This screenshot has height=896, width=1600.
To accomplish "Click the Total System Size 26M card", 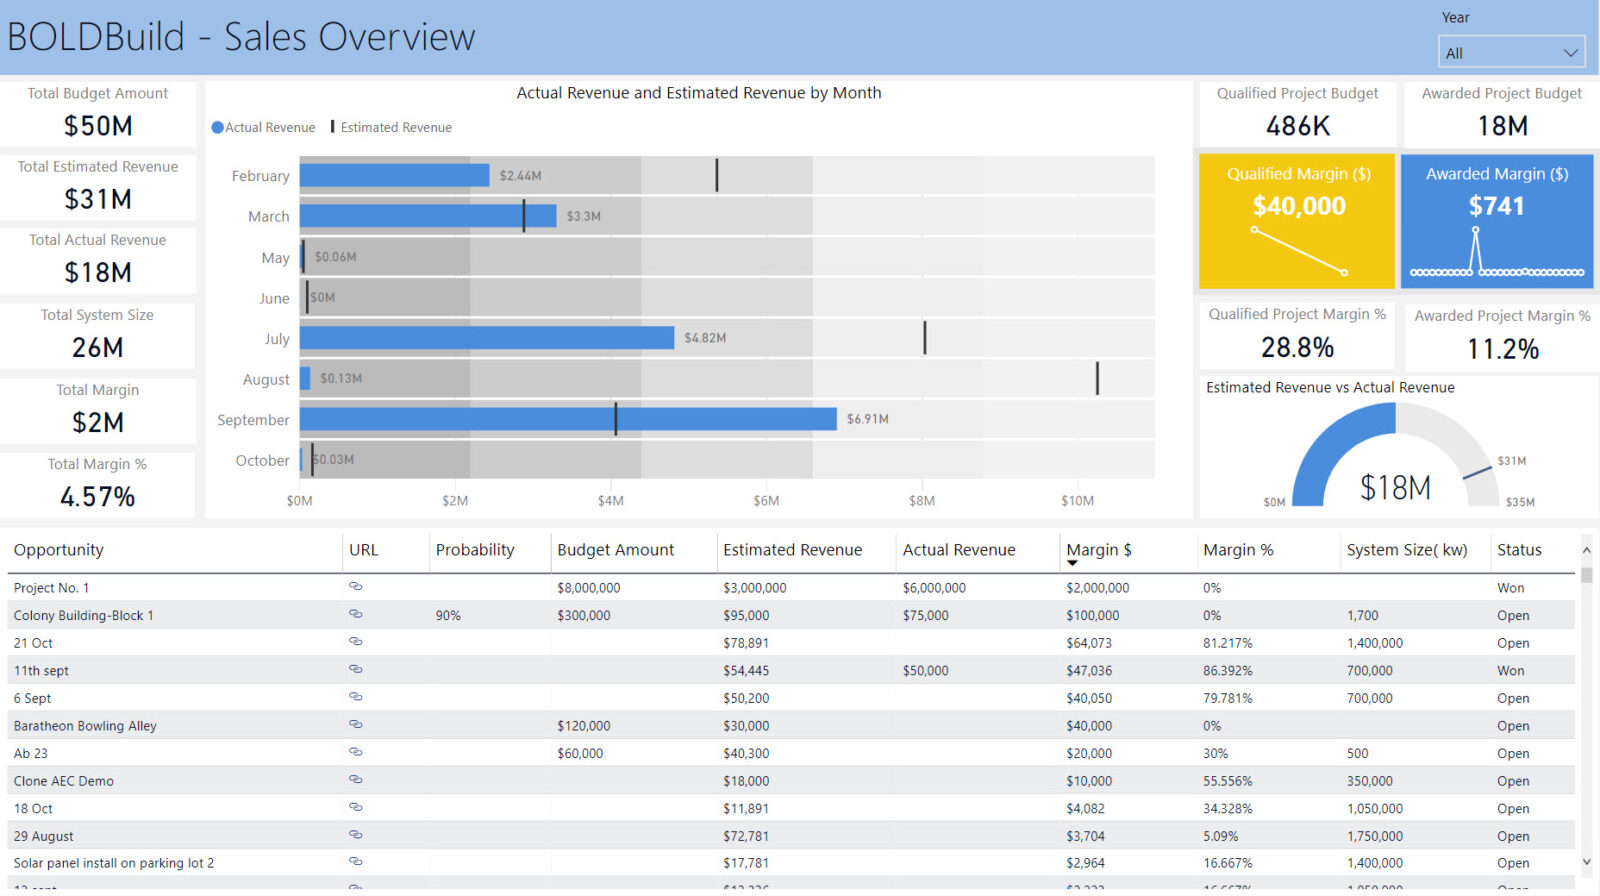I will click(98, 335).
